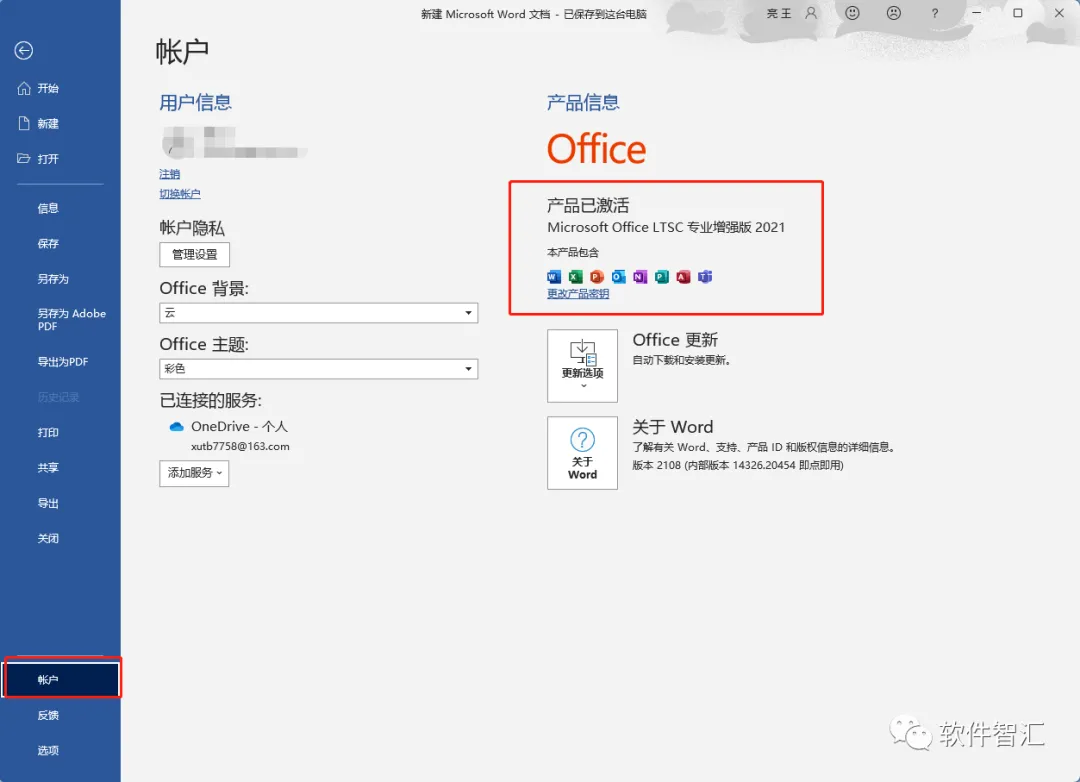Click 关闭 in the sidebar
Viewport: 1080px width, 782px height.
point(48,538)
